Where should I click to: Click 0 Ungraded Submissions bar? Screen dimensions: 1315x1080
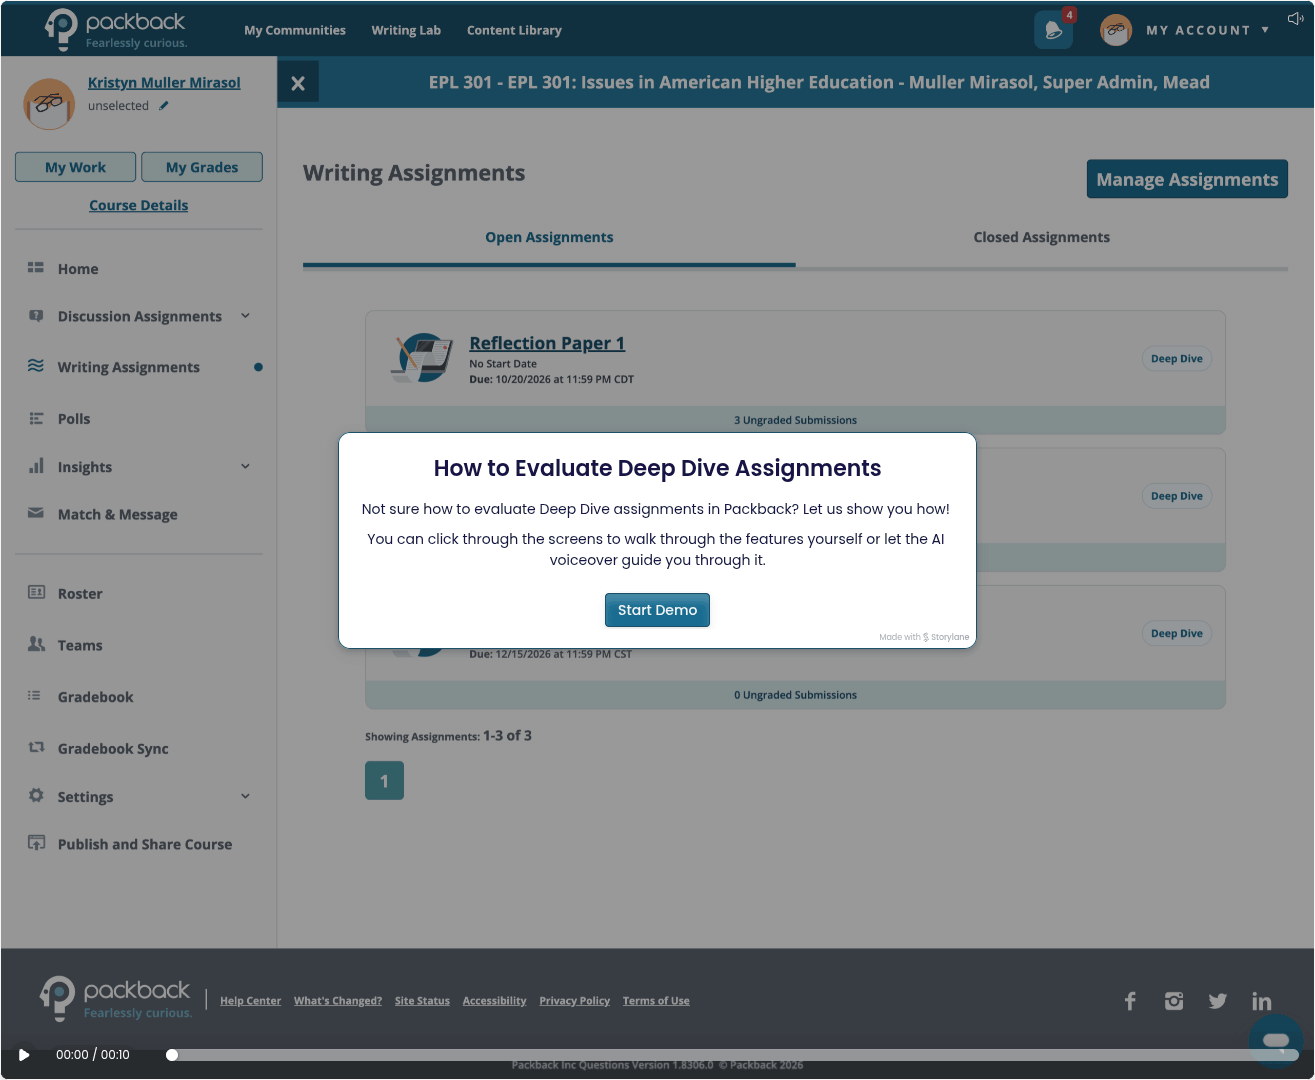(795, 695)
